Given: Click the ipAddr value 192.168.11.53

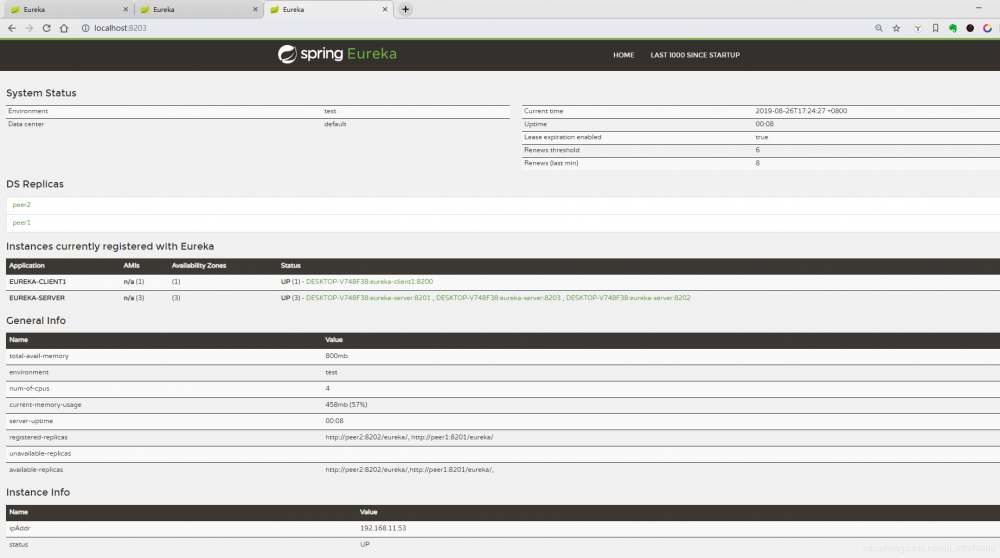Looking at the screenshot, I should pyautogui.click(x=383, y=528).
